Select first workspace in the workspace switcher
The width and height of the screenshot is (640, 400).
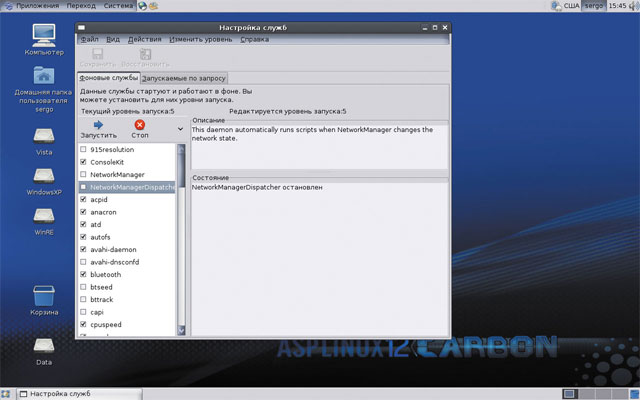pyautogui.click(x=569, y=394)
